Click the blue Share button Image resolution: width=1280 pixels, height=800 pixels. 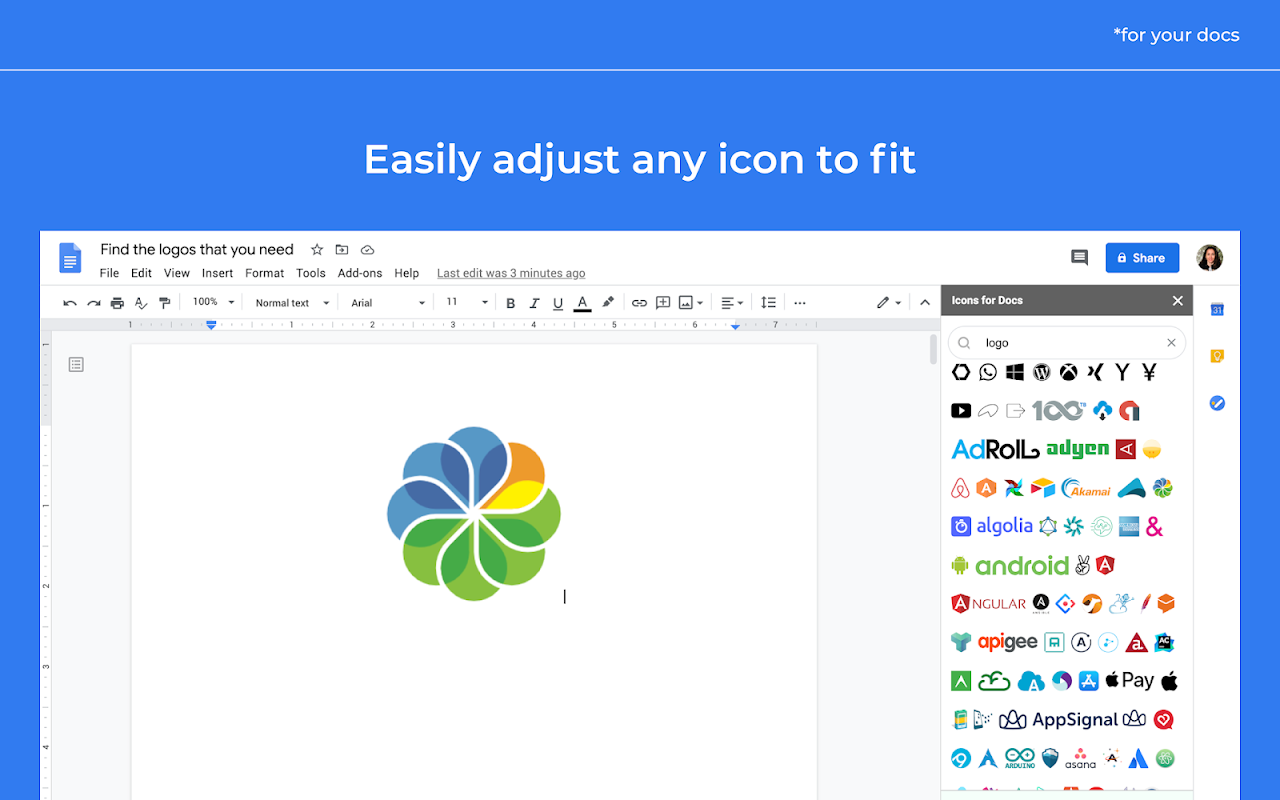coord(1142,258)
